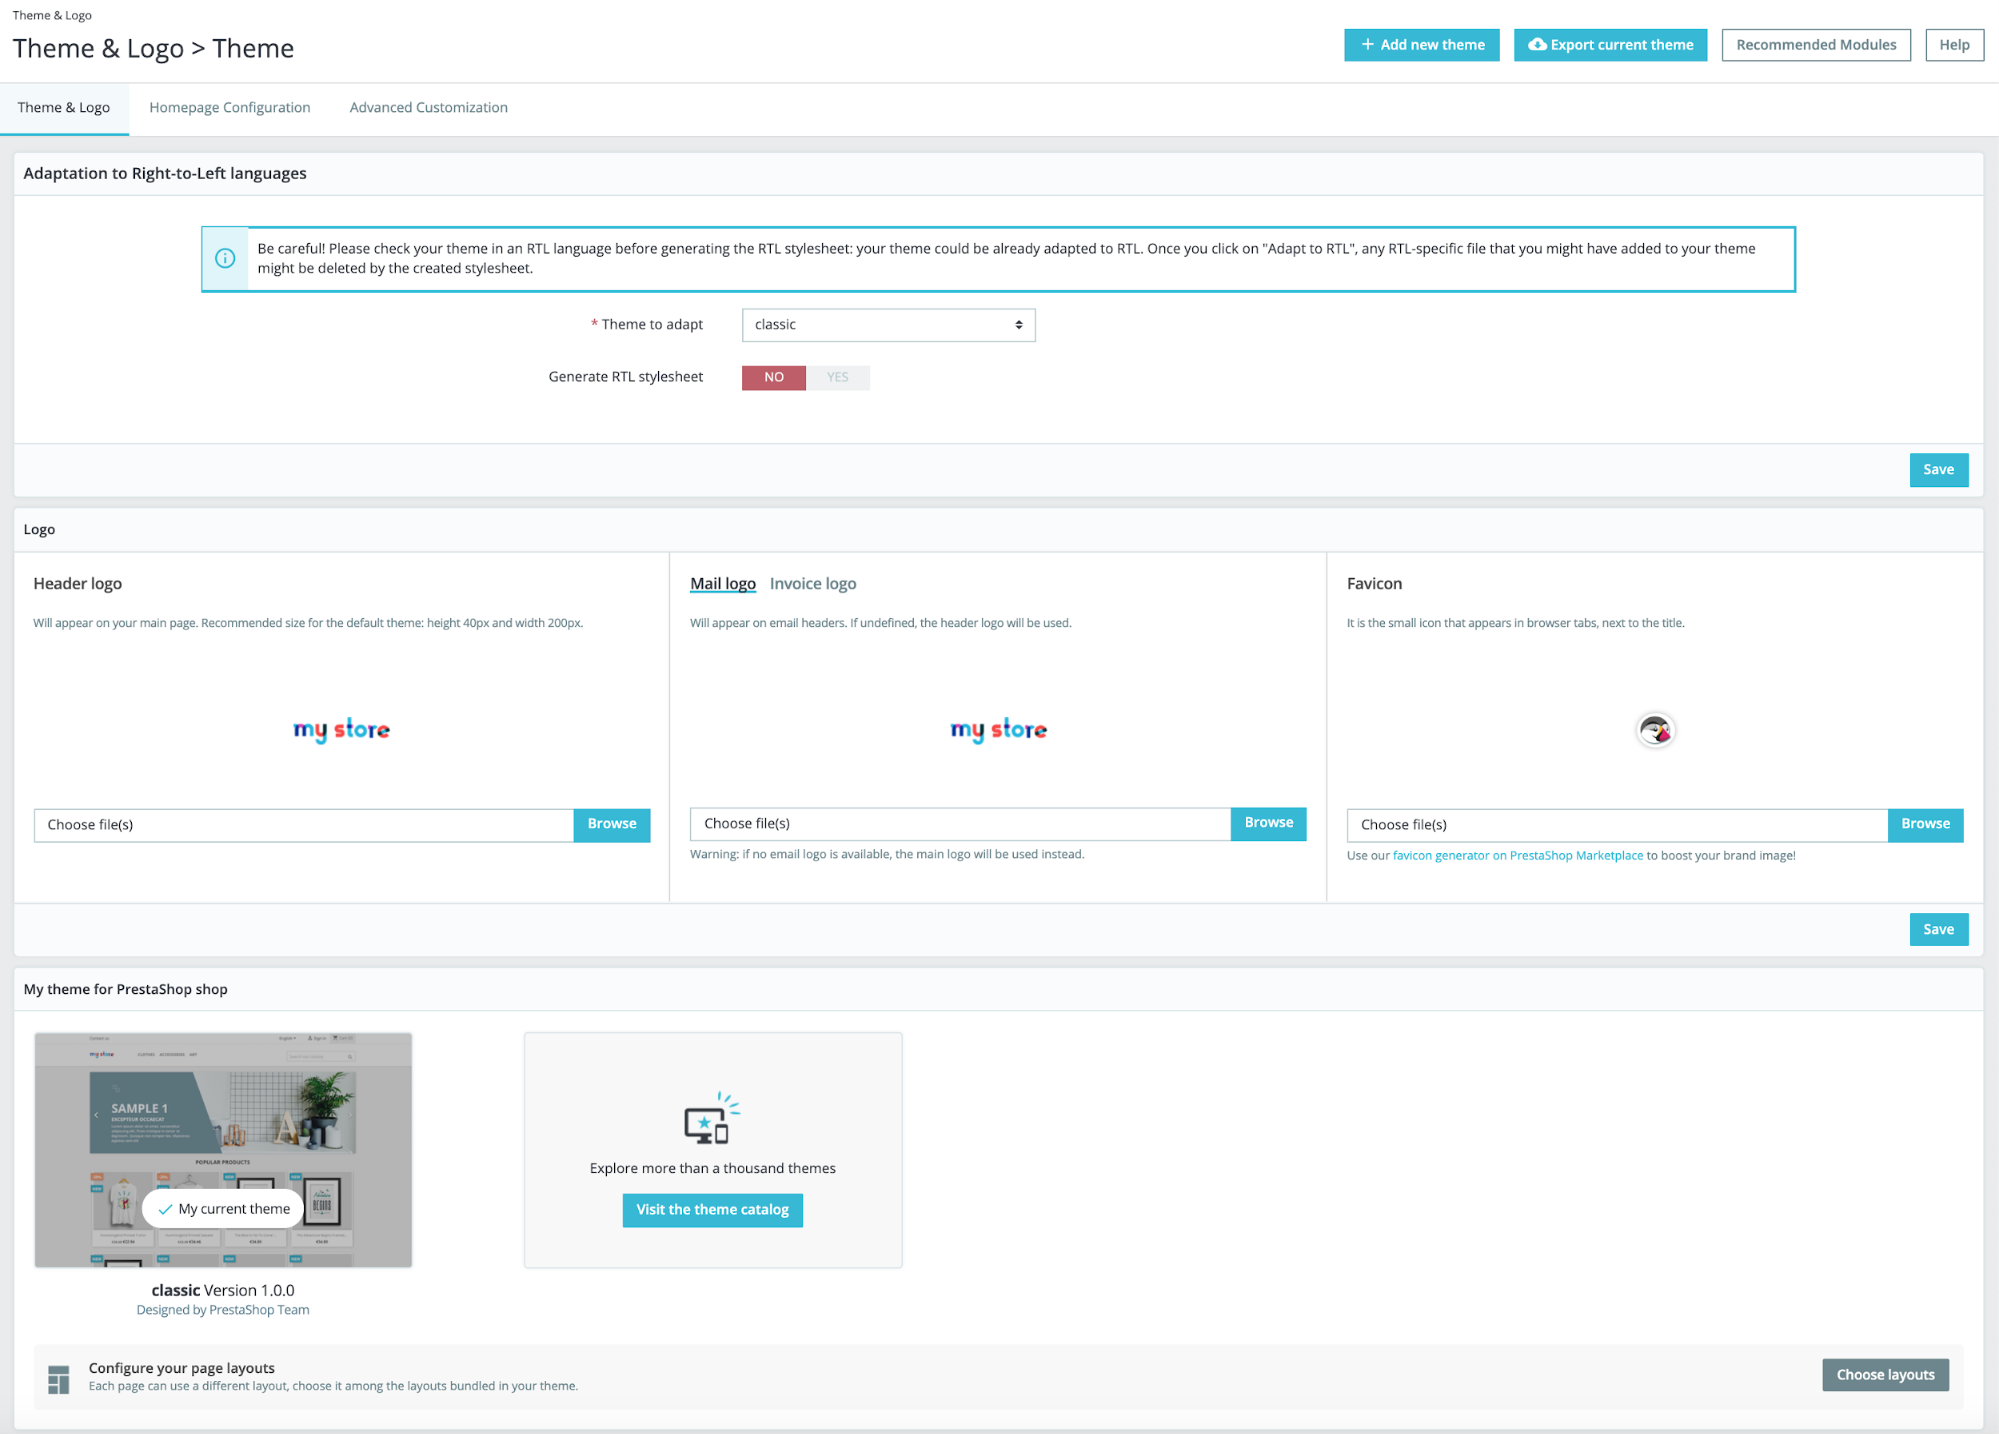This screenshot has height=1435, width=1999.
Task: Click the classic theme thumbnail preview
Action: pyautogui.click(x=222, y=1148)
